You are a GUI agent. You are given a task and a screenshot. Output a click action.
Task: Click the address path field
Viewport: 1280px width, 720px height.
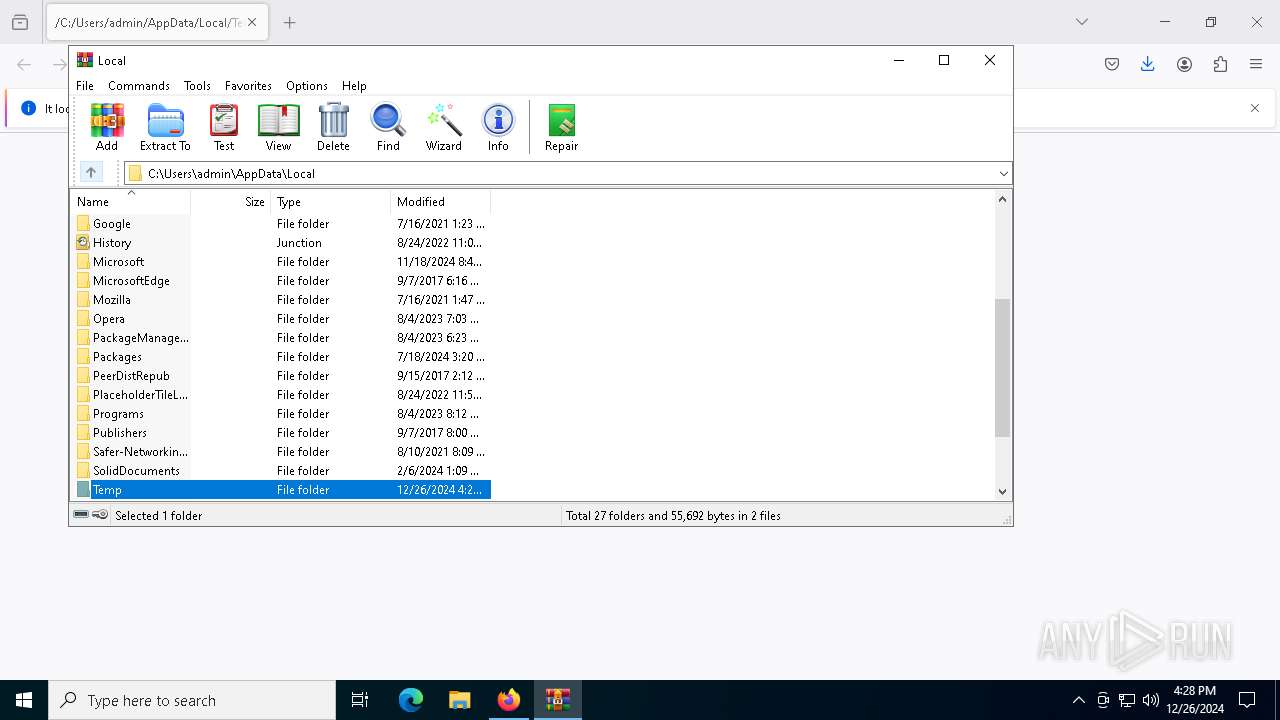click(568, 173)
